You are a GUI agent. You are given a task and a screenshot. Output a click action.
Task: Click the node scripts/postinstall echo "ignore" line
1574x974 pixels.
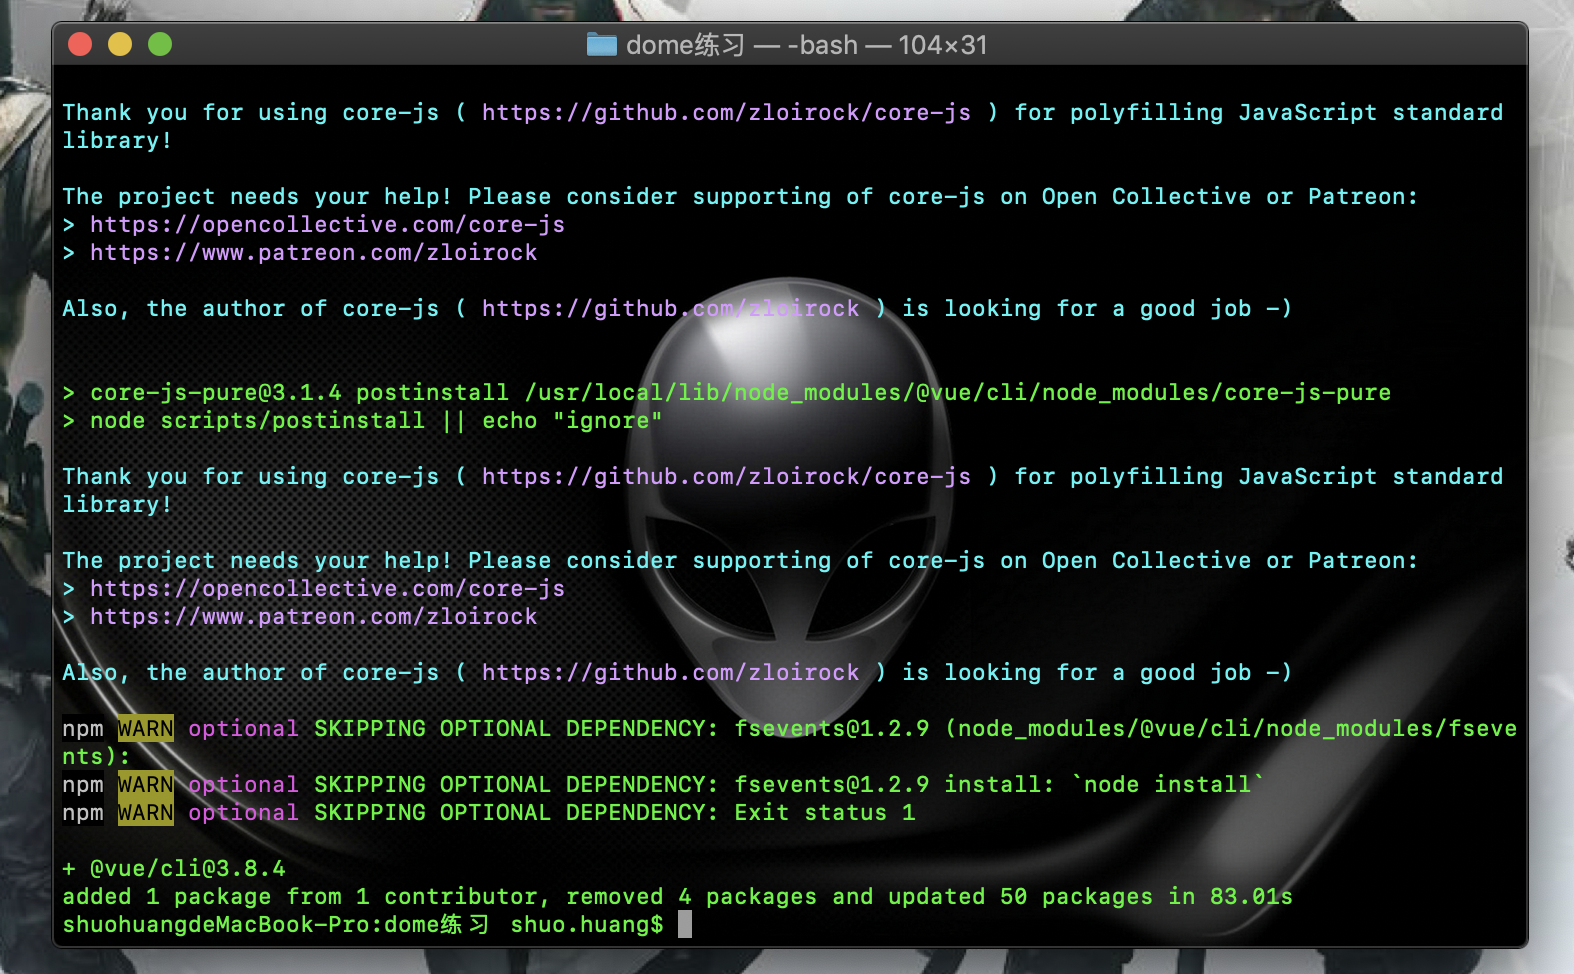[362, 420]
